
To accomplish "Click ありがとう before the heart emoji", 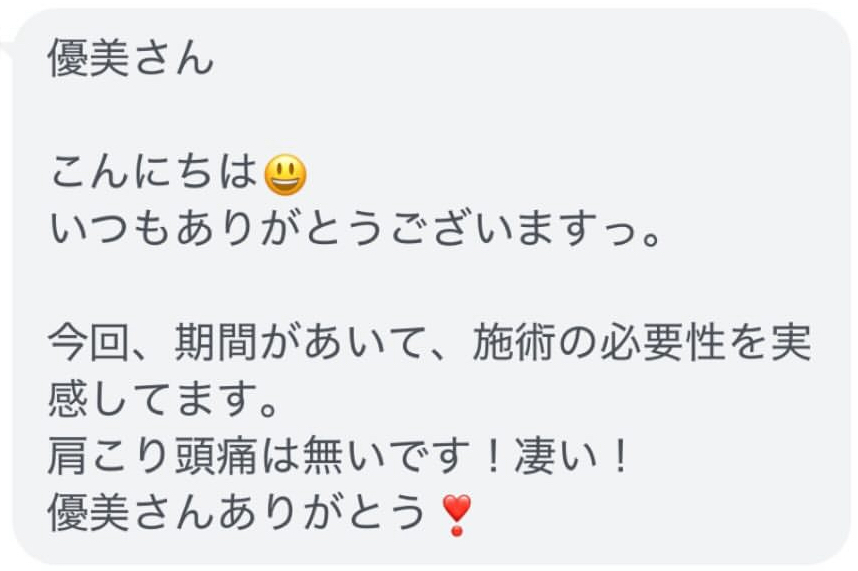I will click(323, 514).
